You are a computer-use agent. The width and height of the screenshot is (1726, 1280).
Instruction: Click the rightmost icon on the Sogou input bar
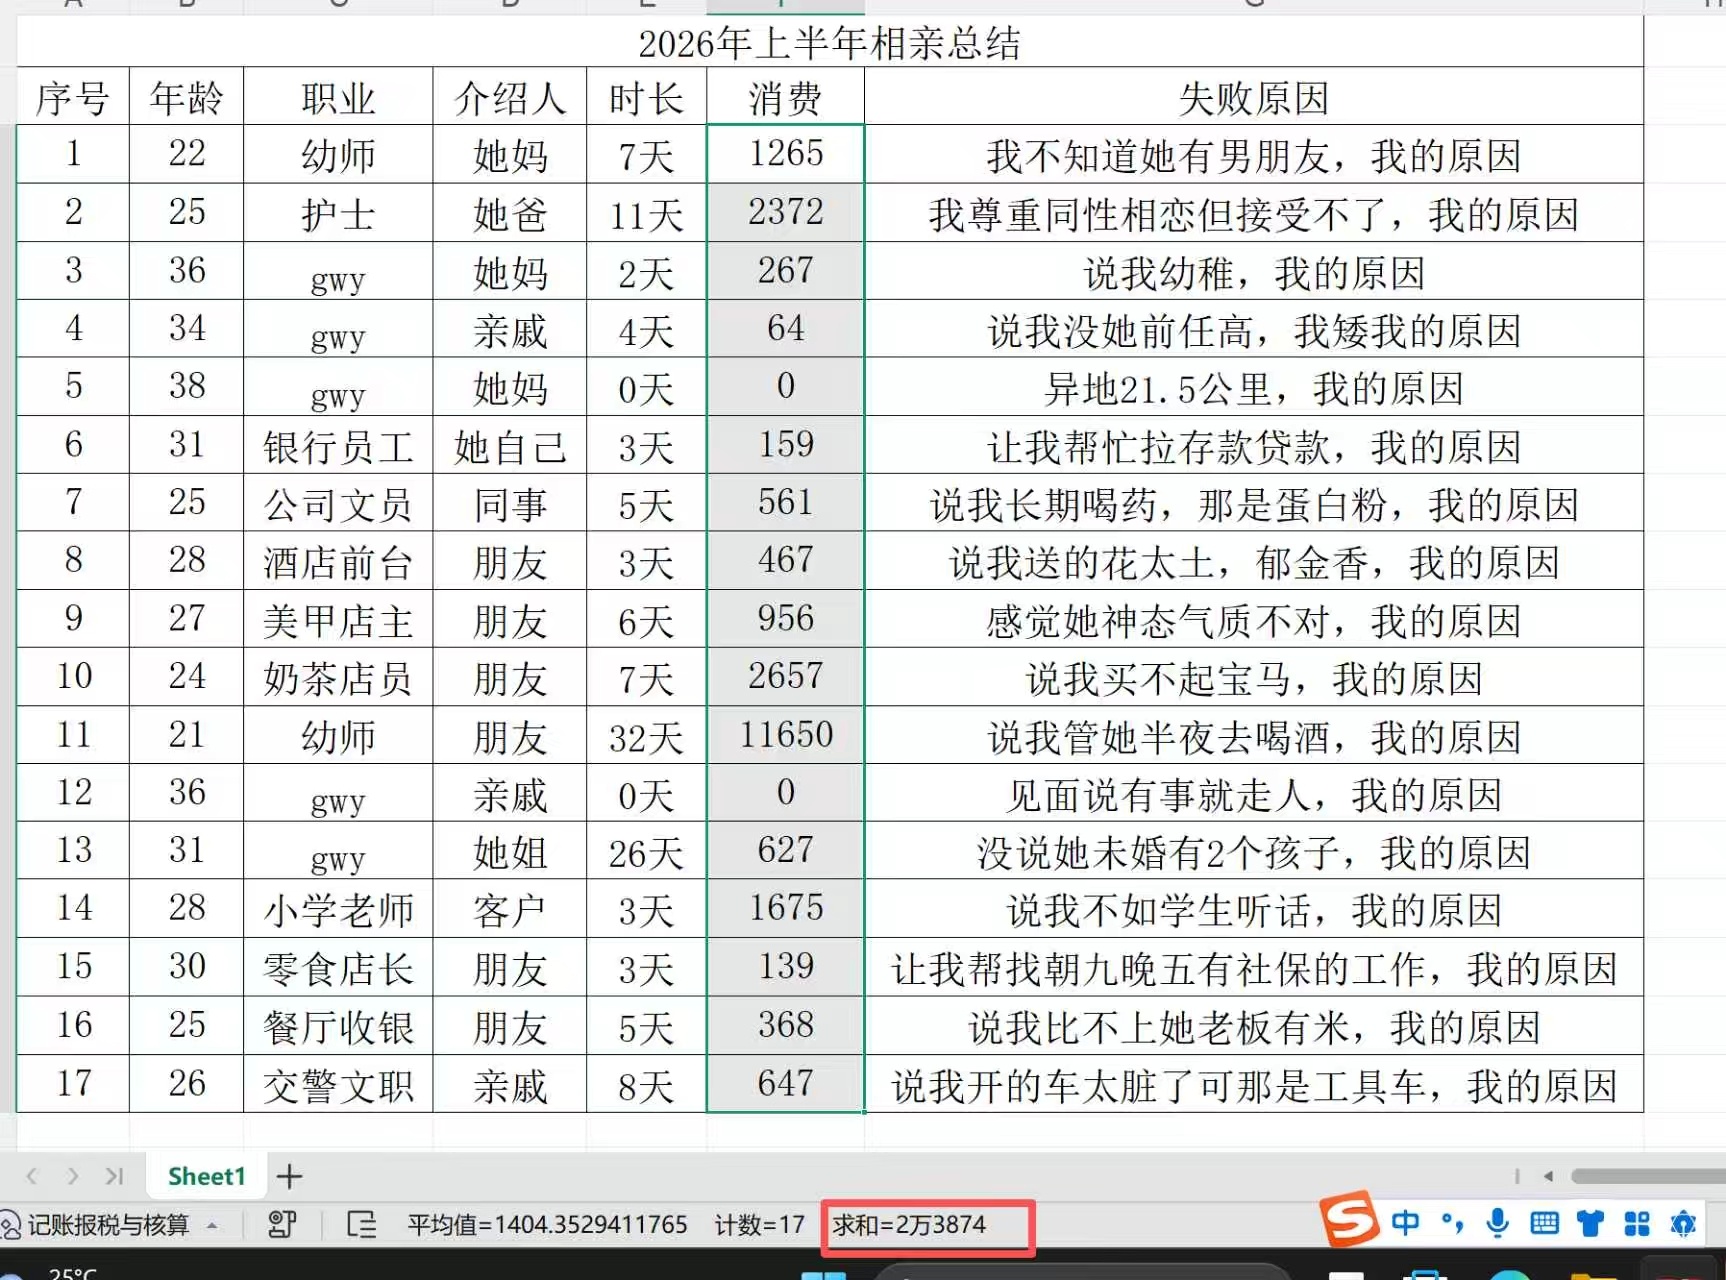pos(1684,1222)
